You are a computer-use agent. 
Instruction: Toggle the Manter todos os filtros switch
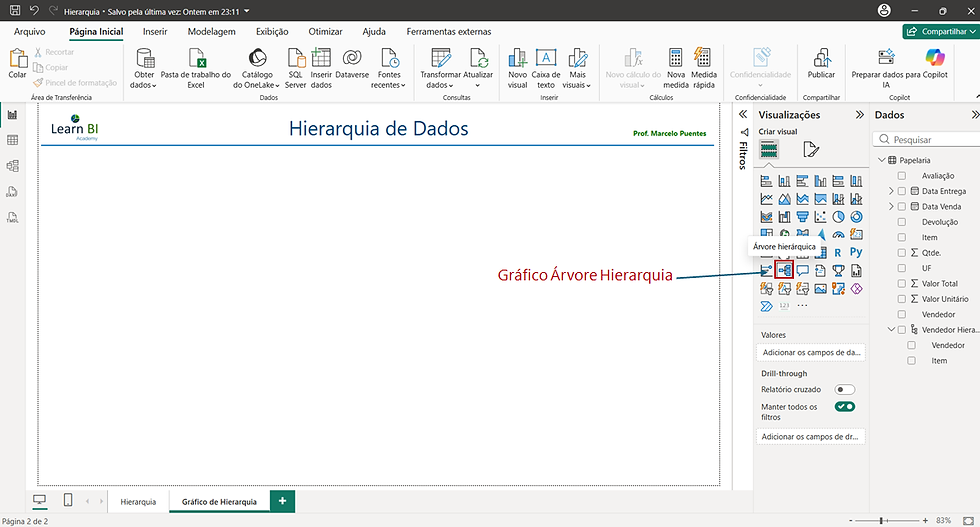point(844,406)
